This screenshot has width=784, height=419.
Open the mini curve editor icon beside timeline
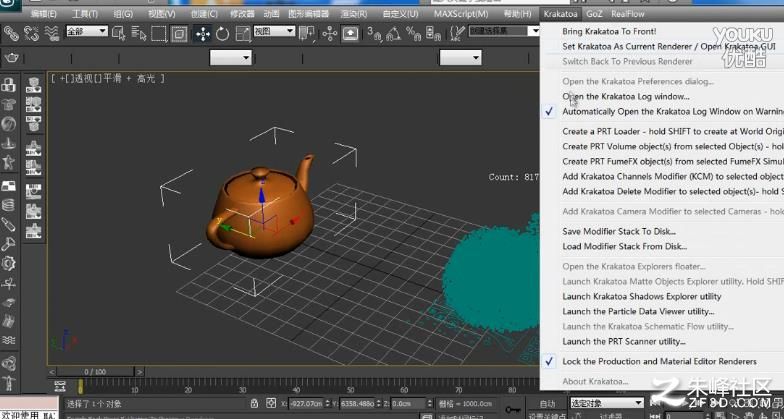tap(60, 386)
